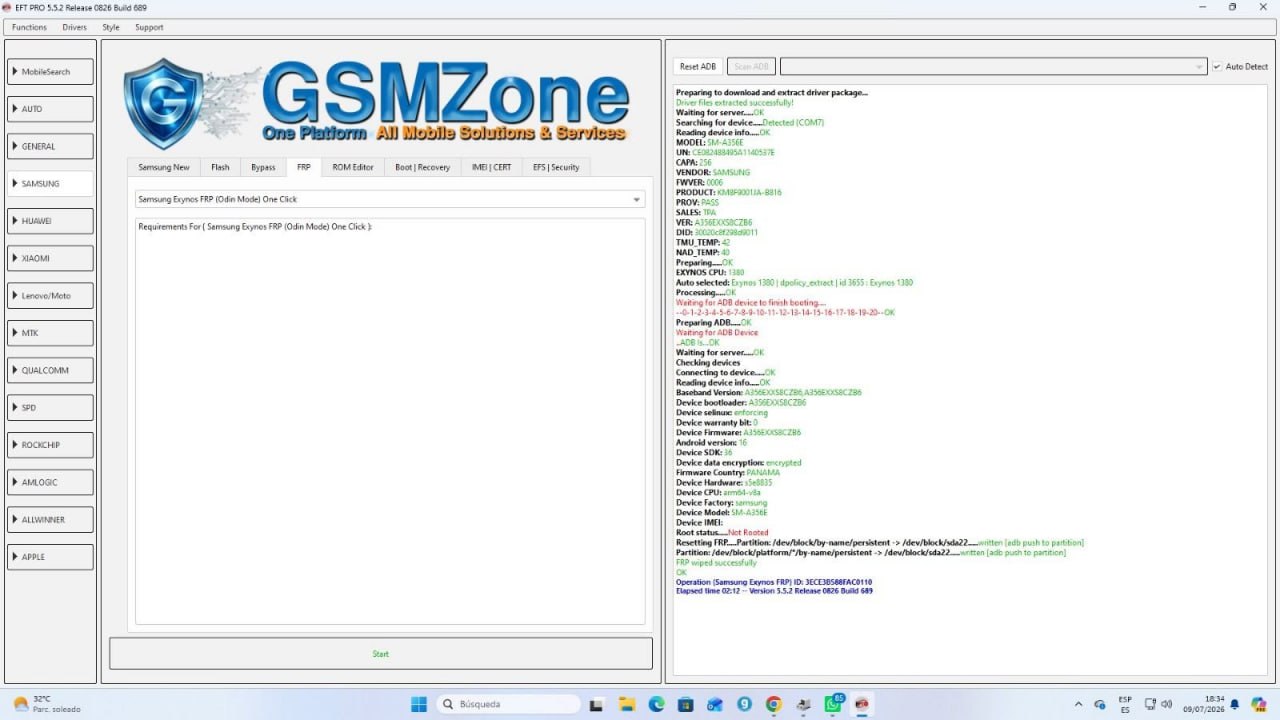Click the 'Android version: 16' log line

711,443
